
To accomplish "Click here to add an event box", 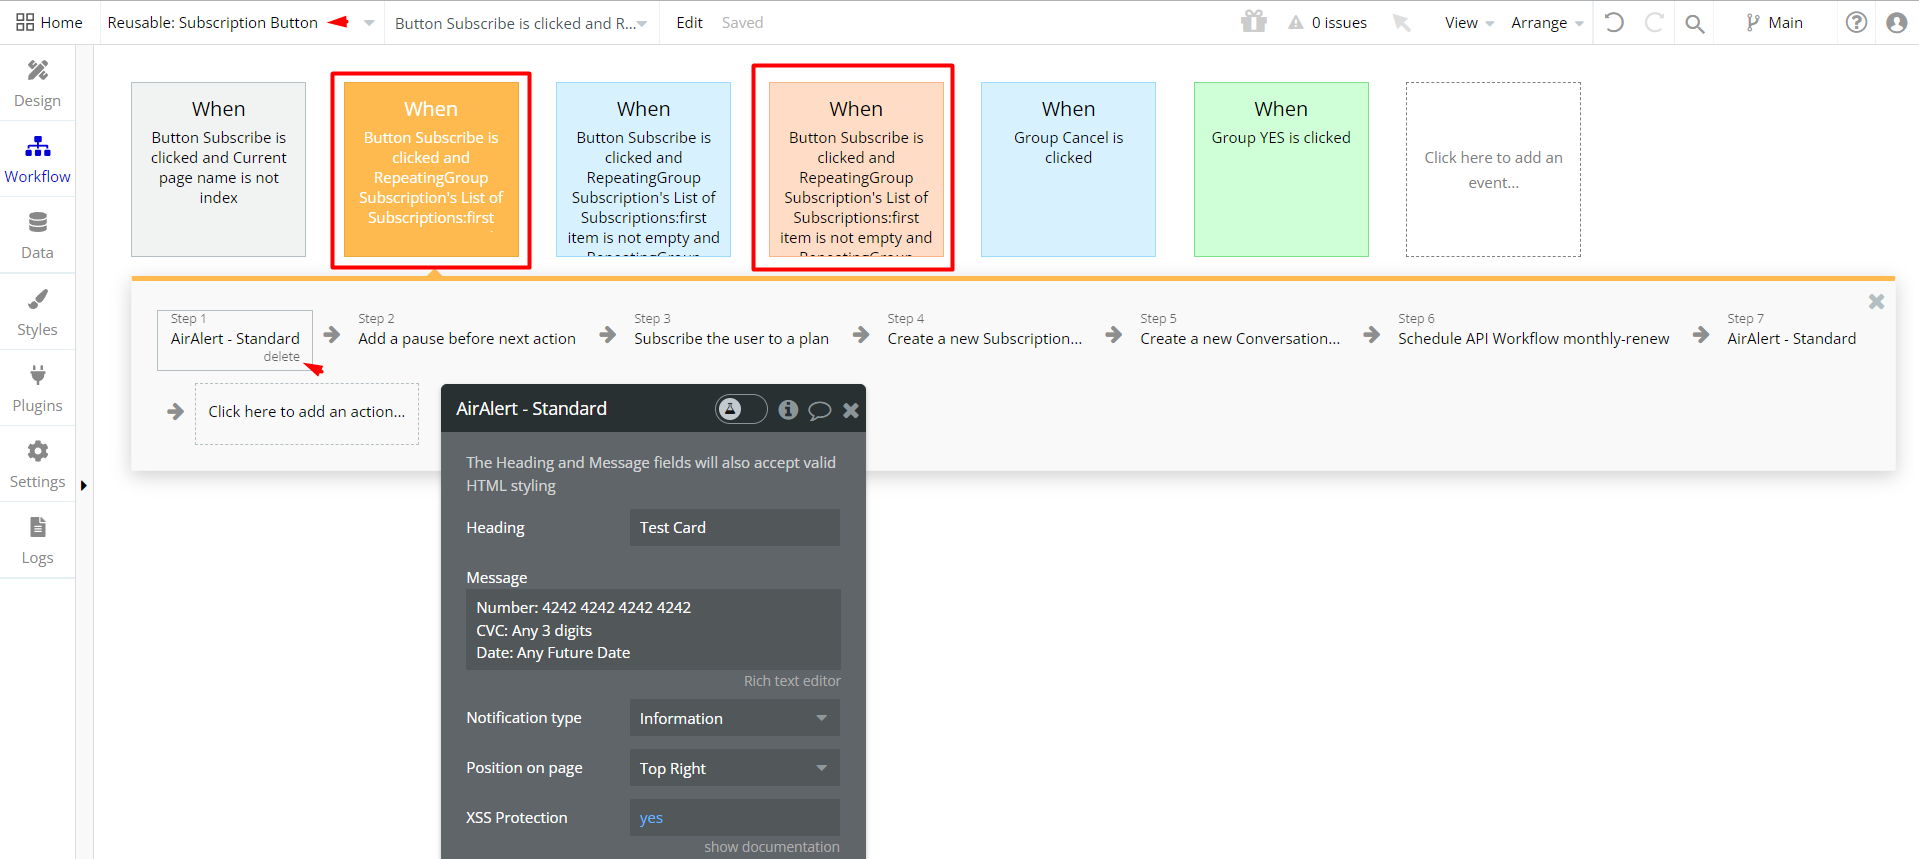I will 1493,169.
